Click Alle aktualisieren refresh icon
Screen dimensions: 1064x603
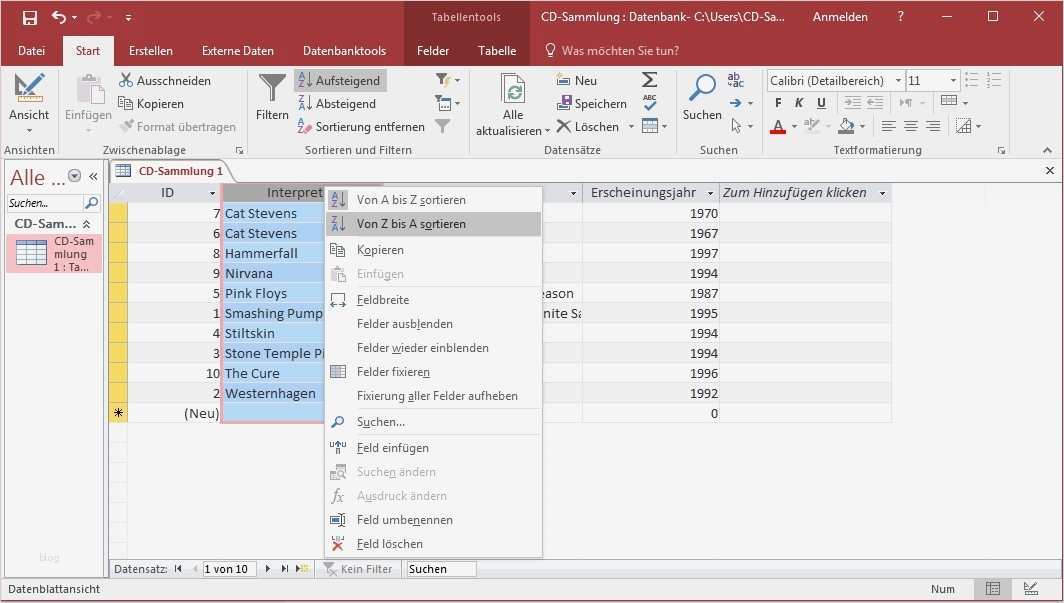click(x=513, y=90)
